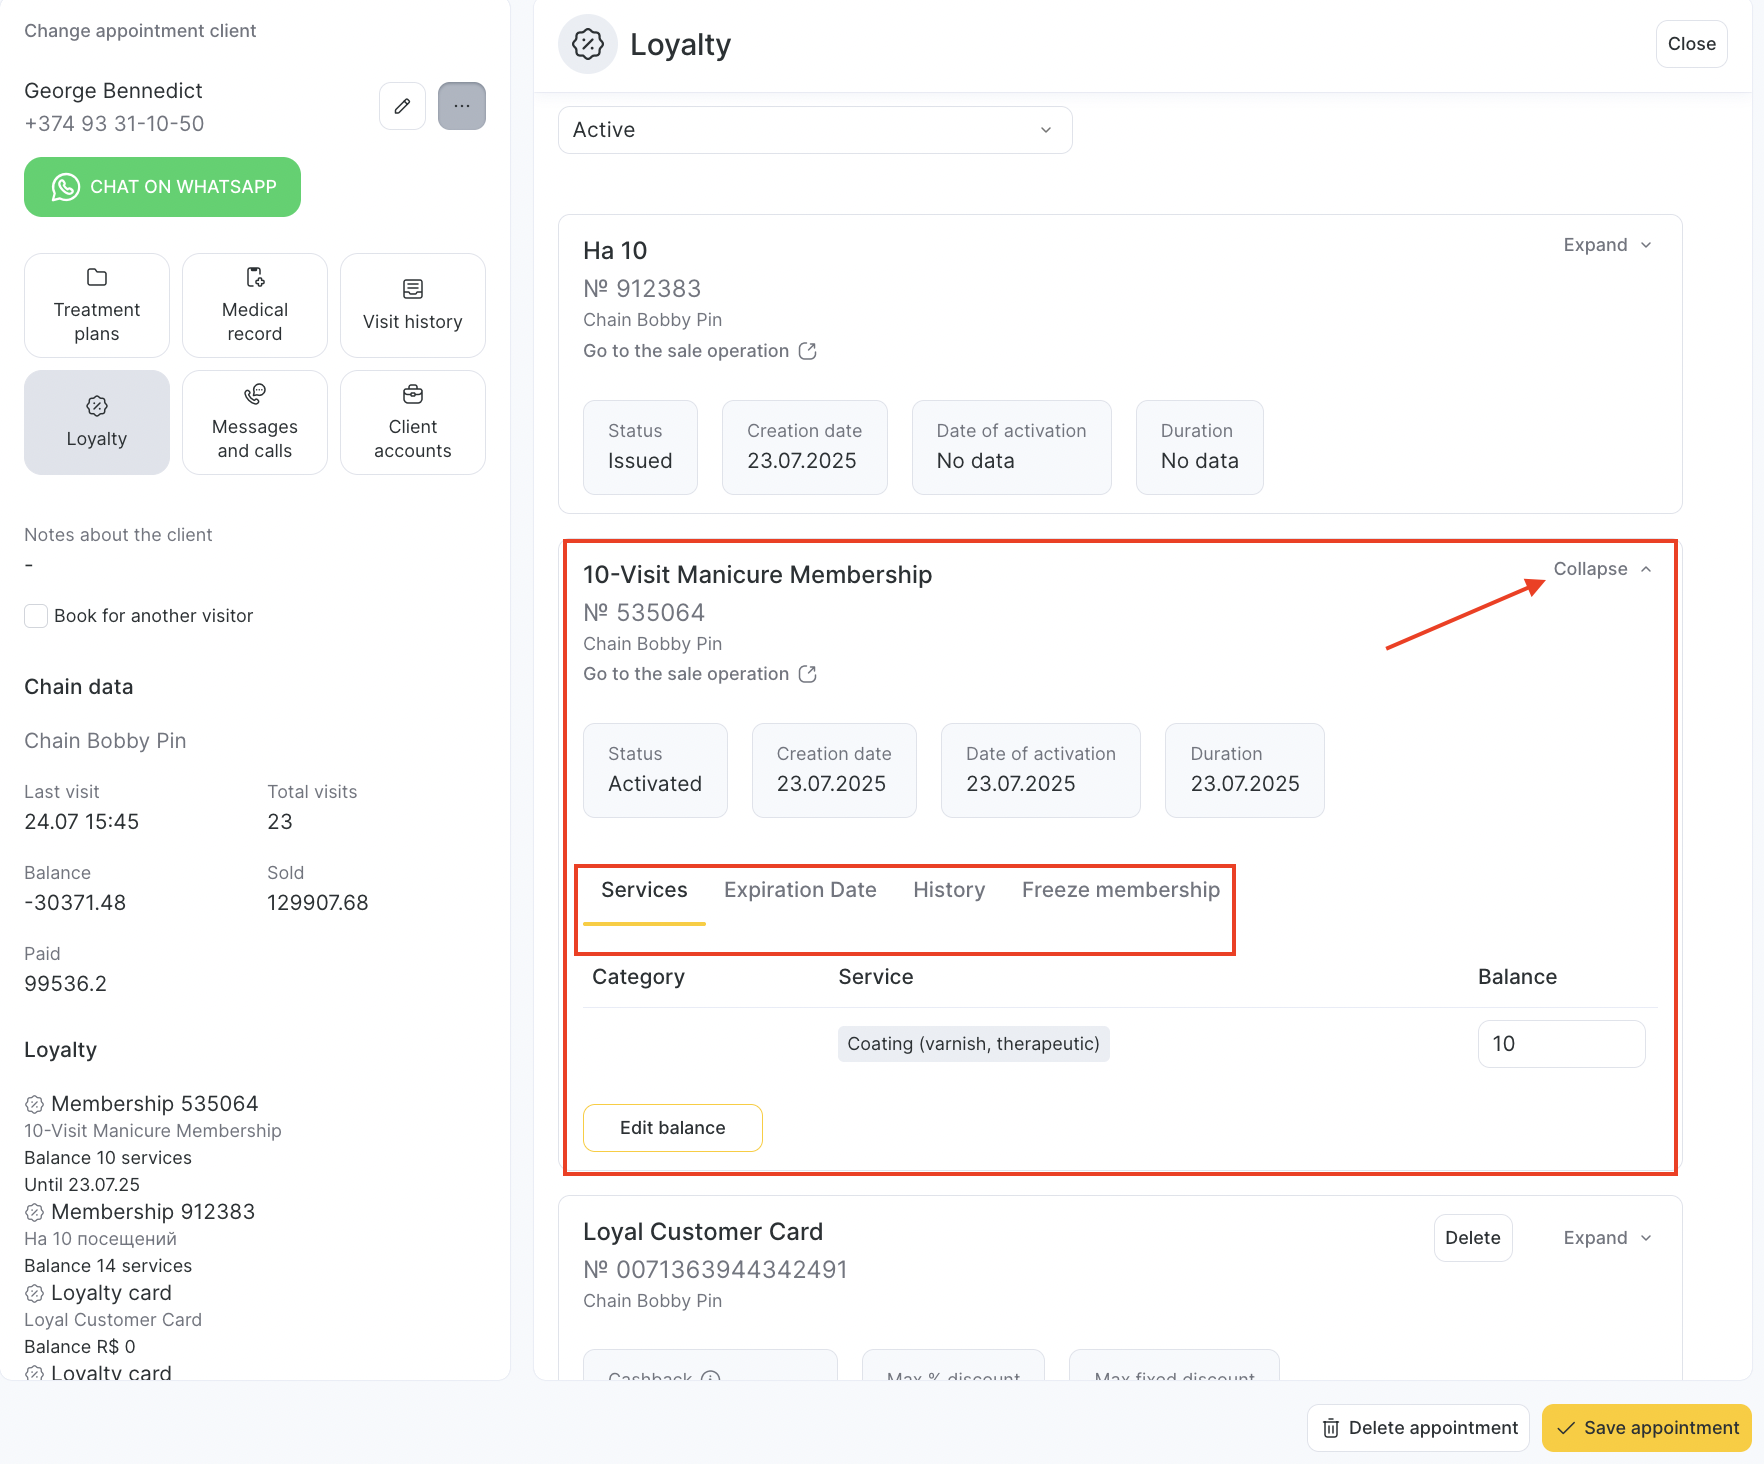Click the Coating (varnish, therapeutic) service tag
This screenshot has height=1464, width=1764.
(x=973, y=1044)
